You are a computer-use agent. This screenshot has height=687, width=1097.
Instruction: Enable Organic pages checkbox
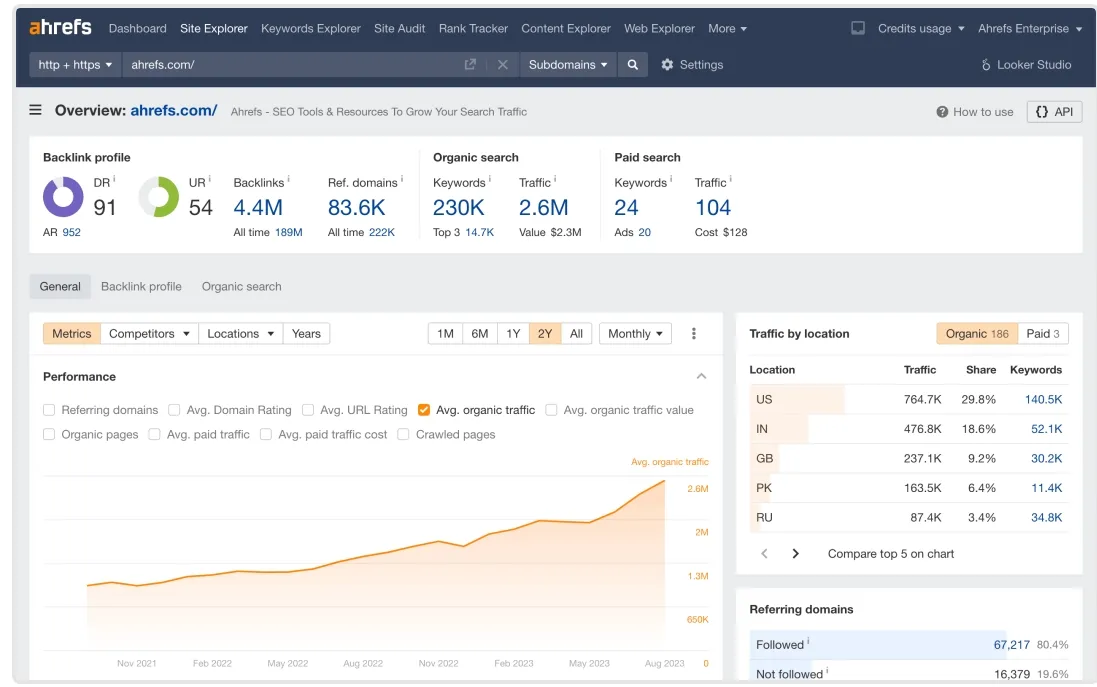tap(49, 434)
